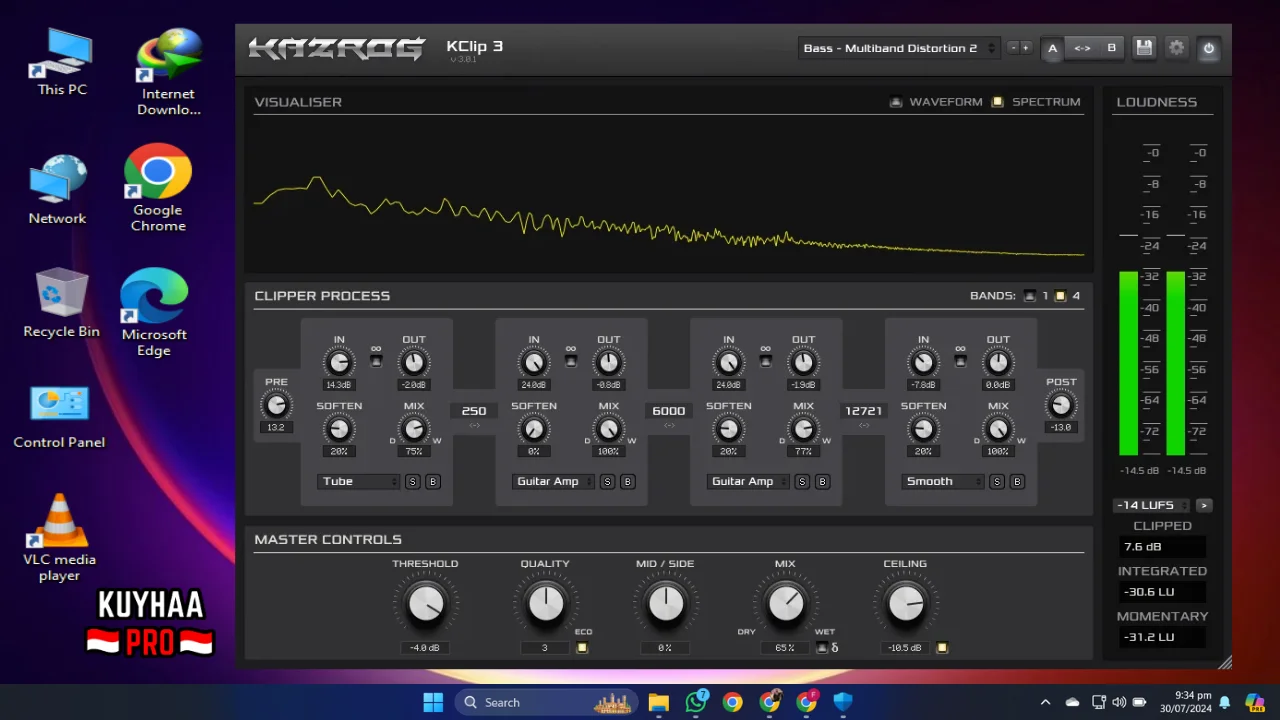Screen dimensions: 1280x720
Task: Open the Microsoft Edge desktop shortcut
Action: (154, 312)
